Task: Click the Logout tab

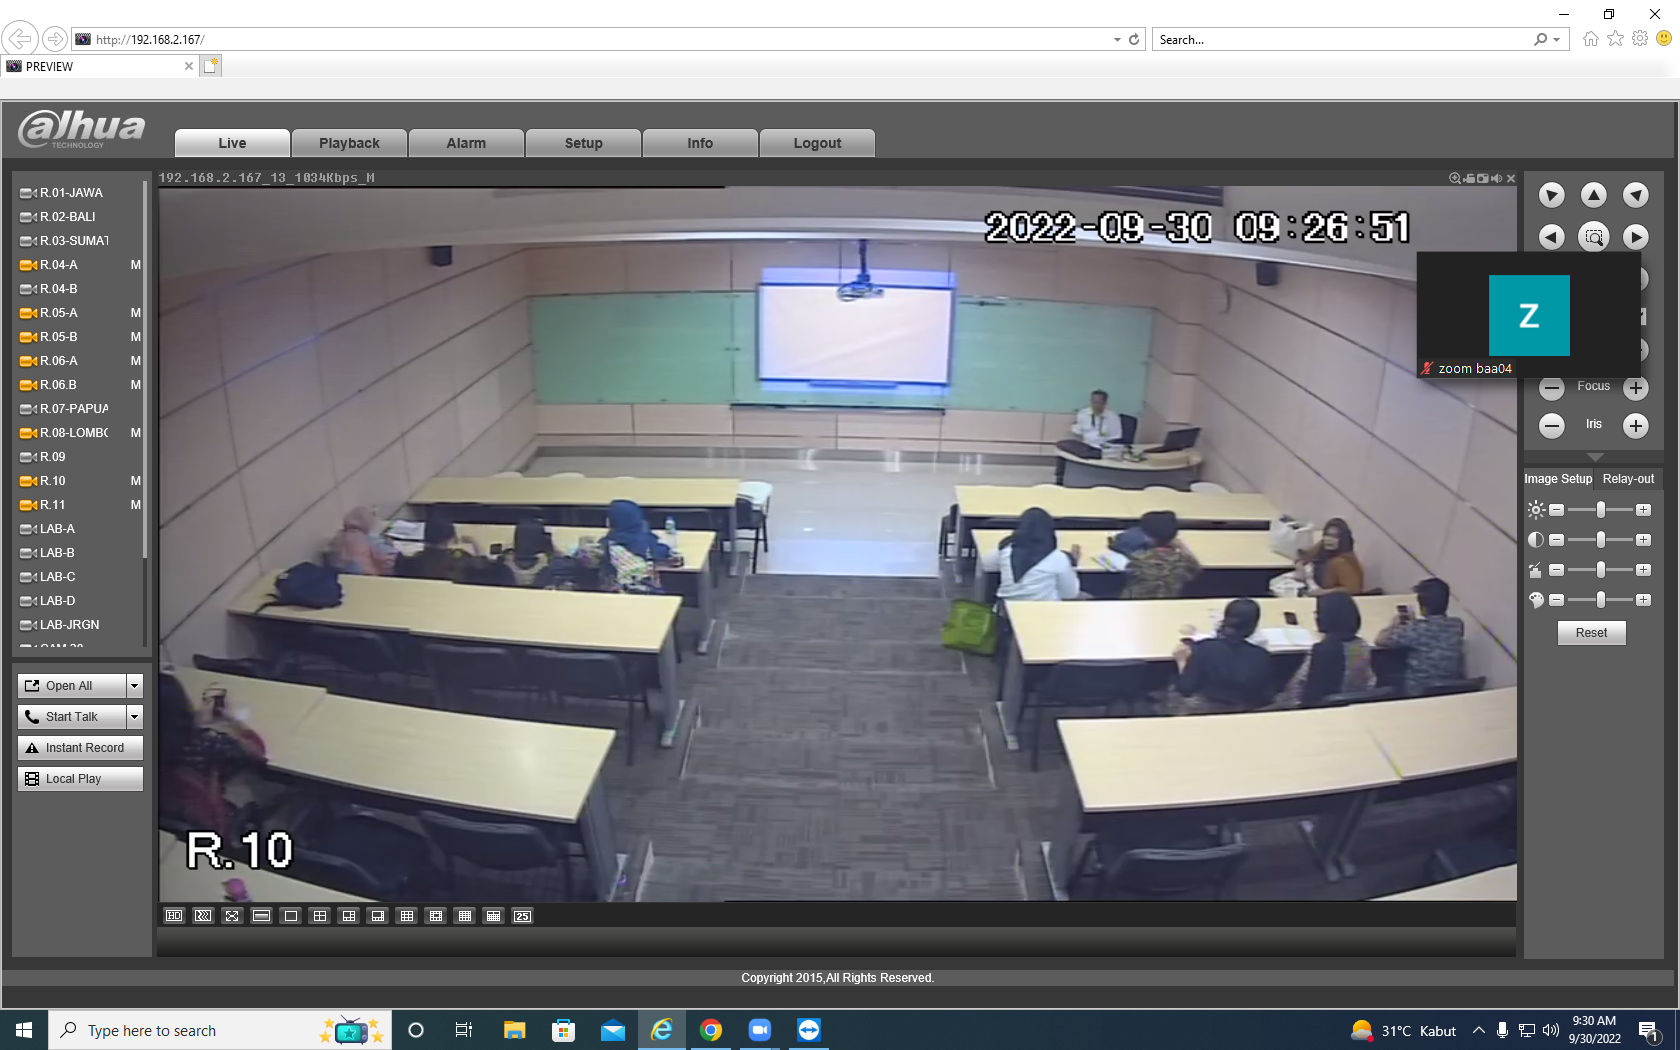Action: point(817,143)
